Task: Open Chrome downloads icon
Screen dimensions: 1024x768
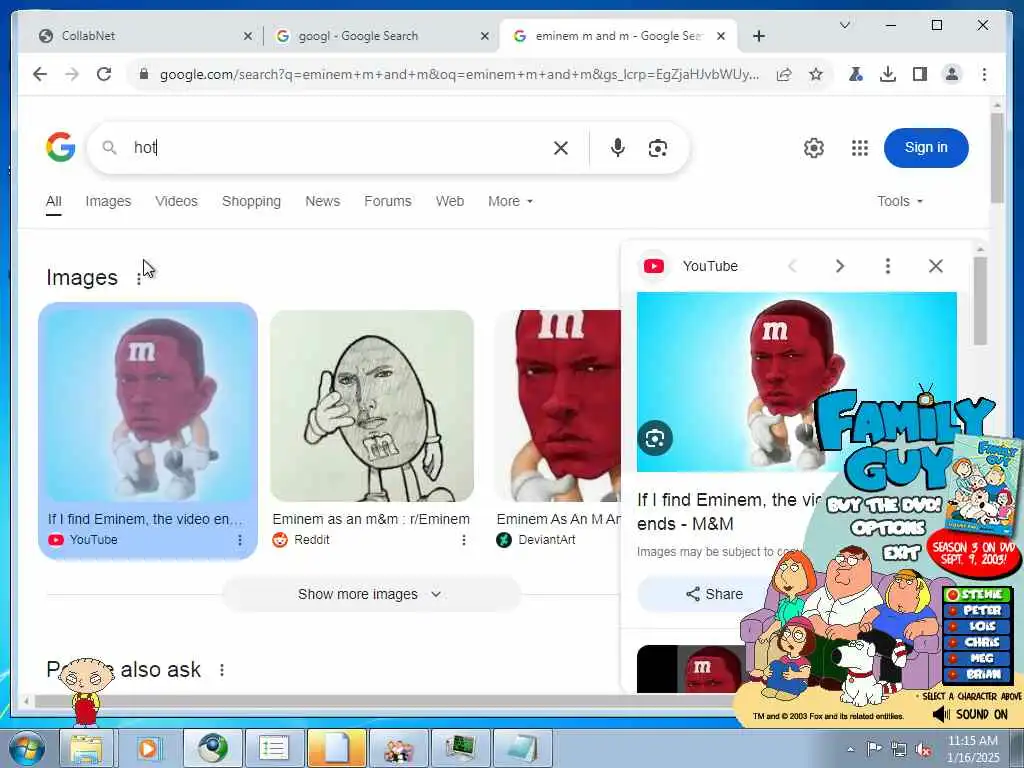Action: tap(888, 74)
